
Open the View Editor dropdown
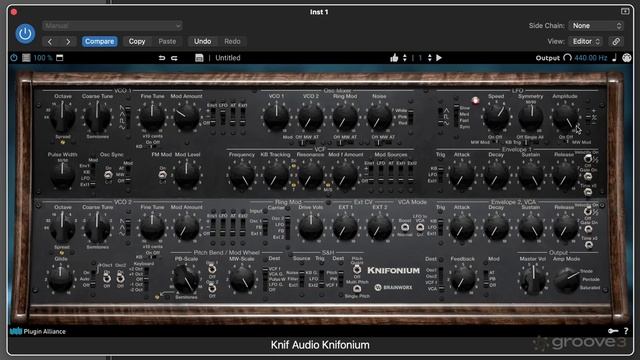pyautogui.click(x=586, y=42)
